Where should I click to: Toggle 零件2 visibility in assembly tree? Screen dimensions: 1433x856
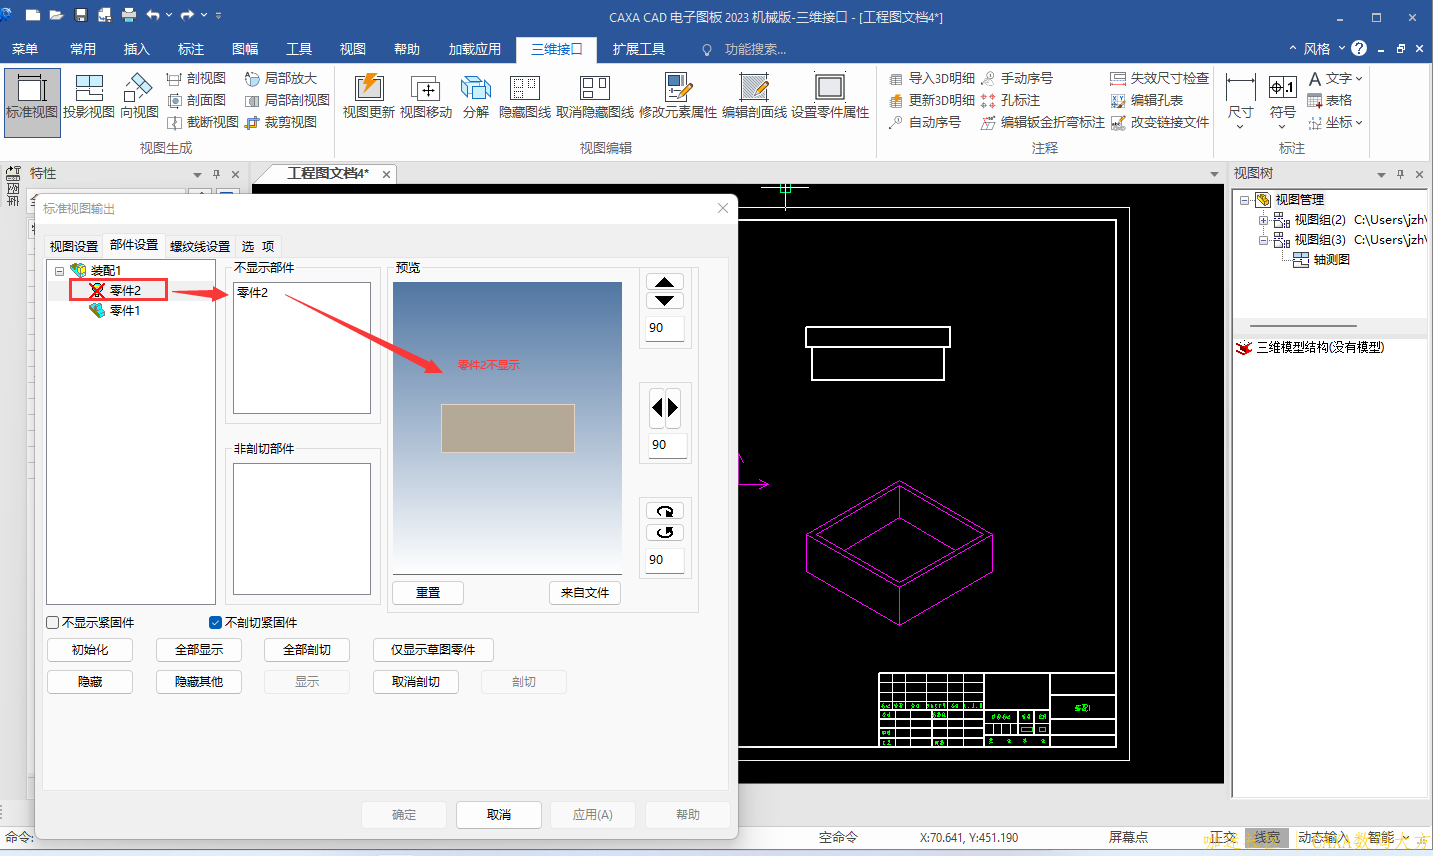97,291
